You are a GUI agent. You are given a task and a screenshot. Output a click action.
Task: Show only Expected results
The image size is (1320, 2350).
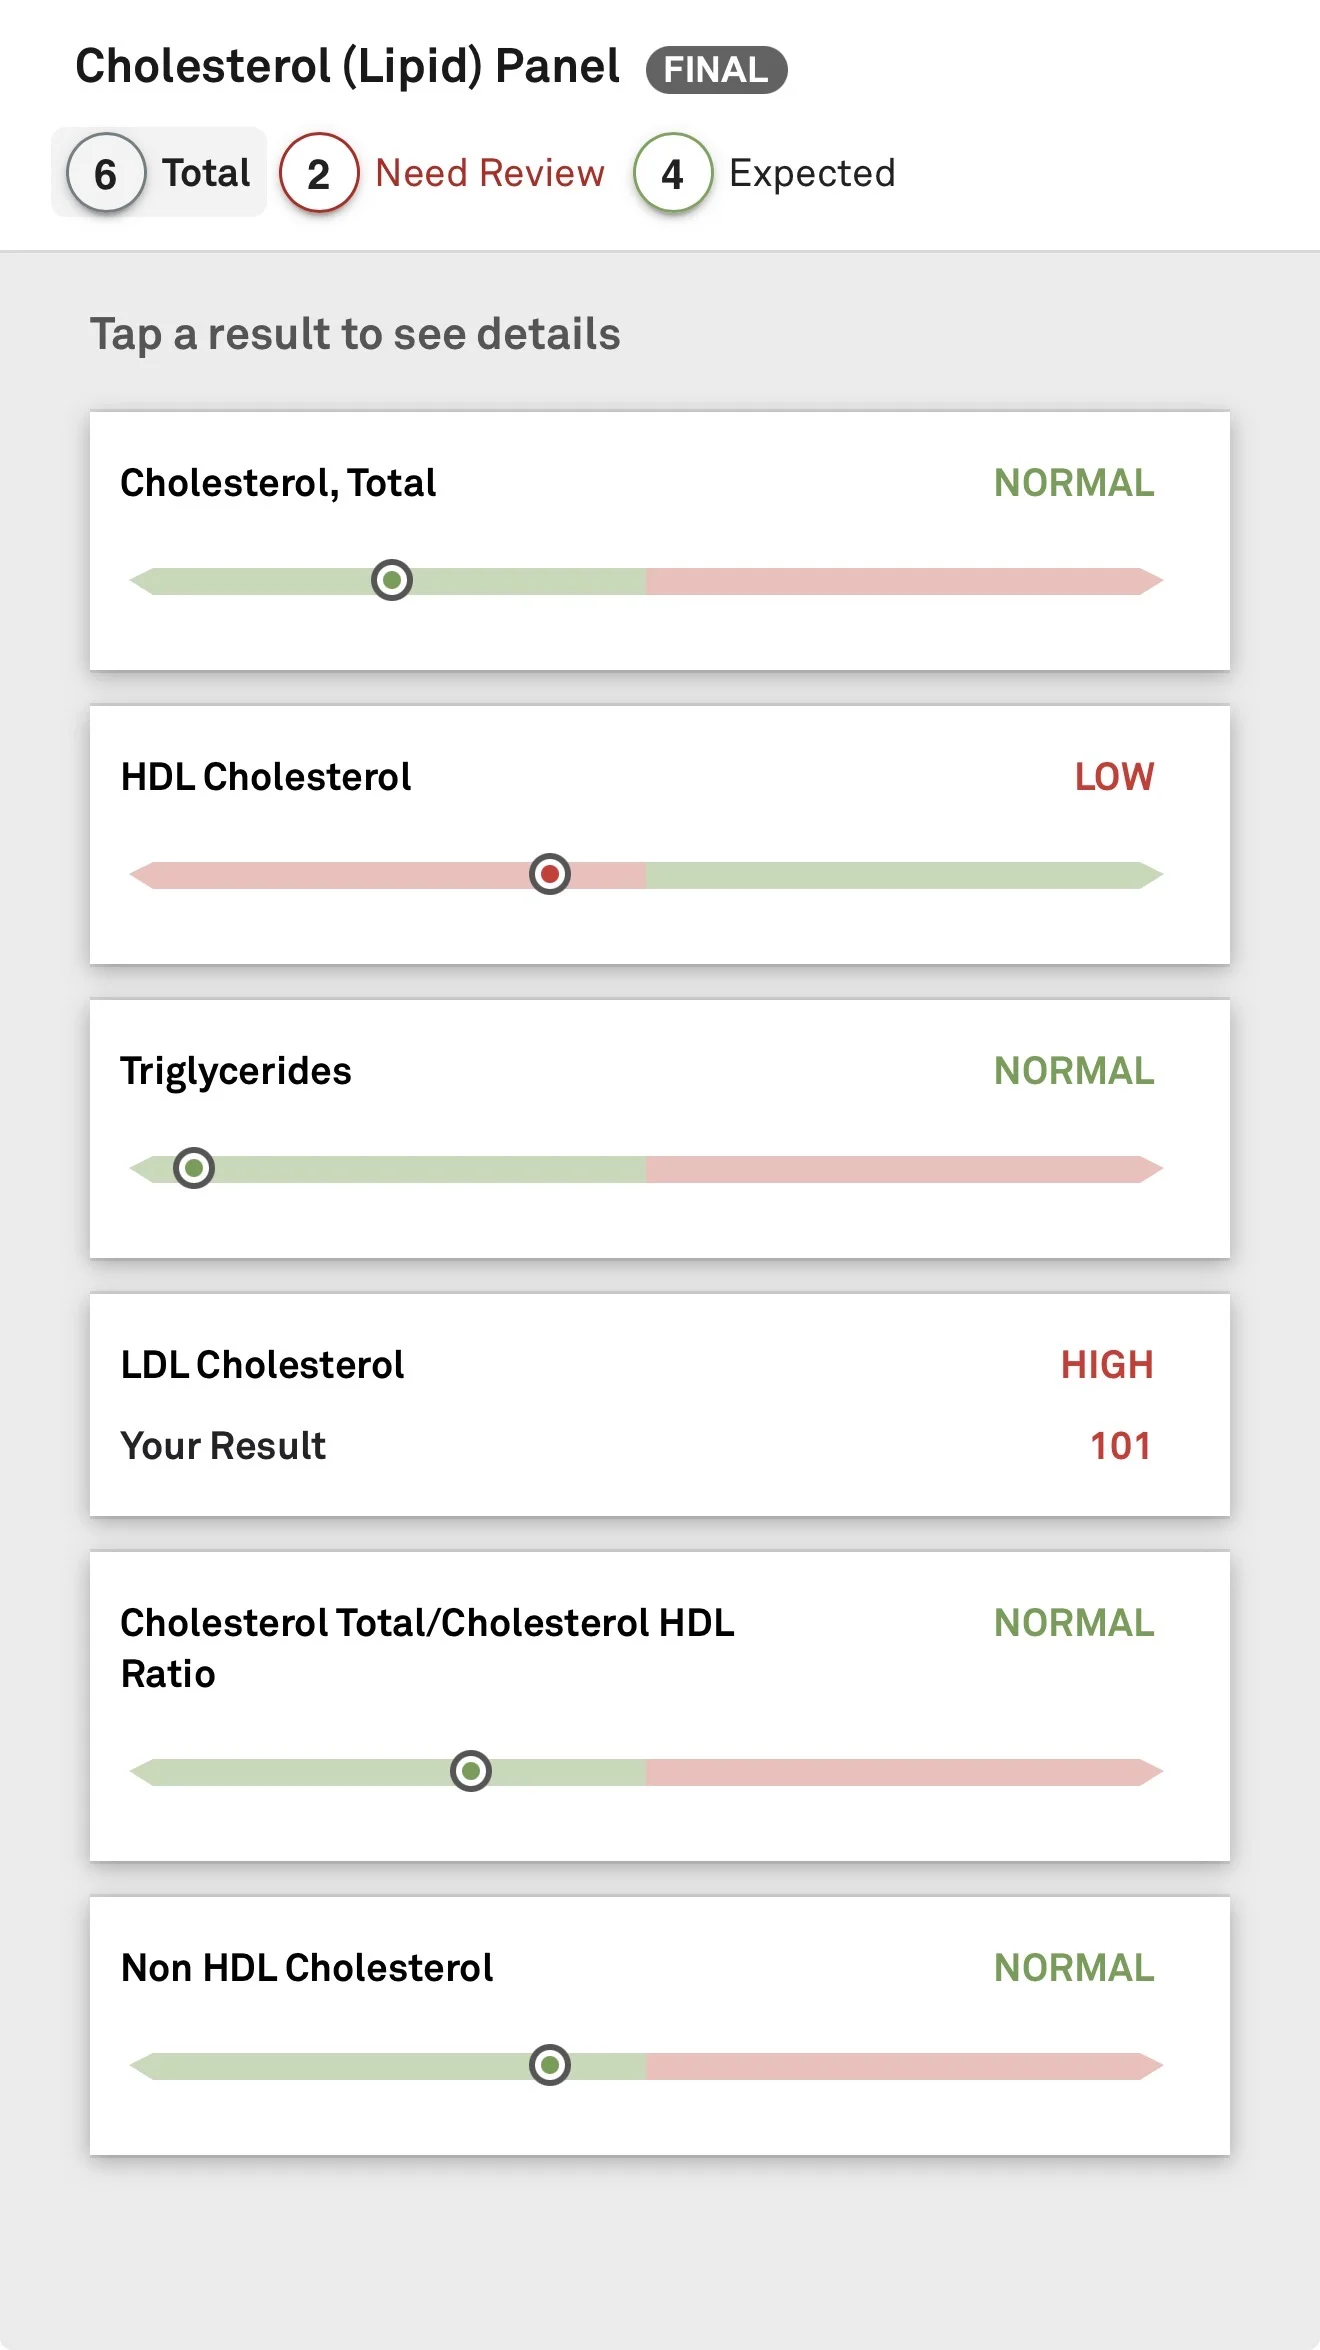coord(765,173)
